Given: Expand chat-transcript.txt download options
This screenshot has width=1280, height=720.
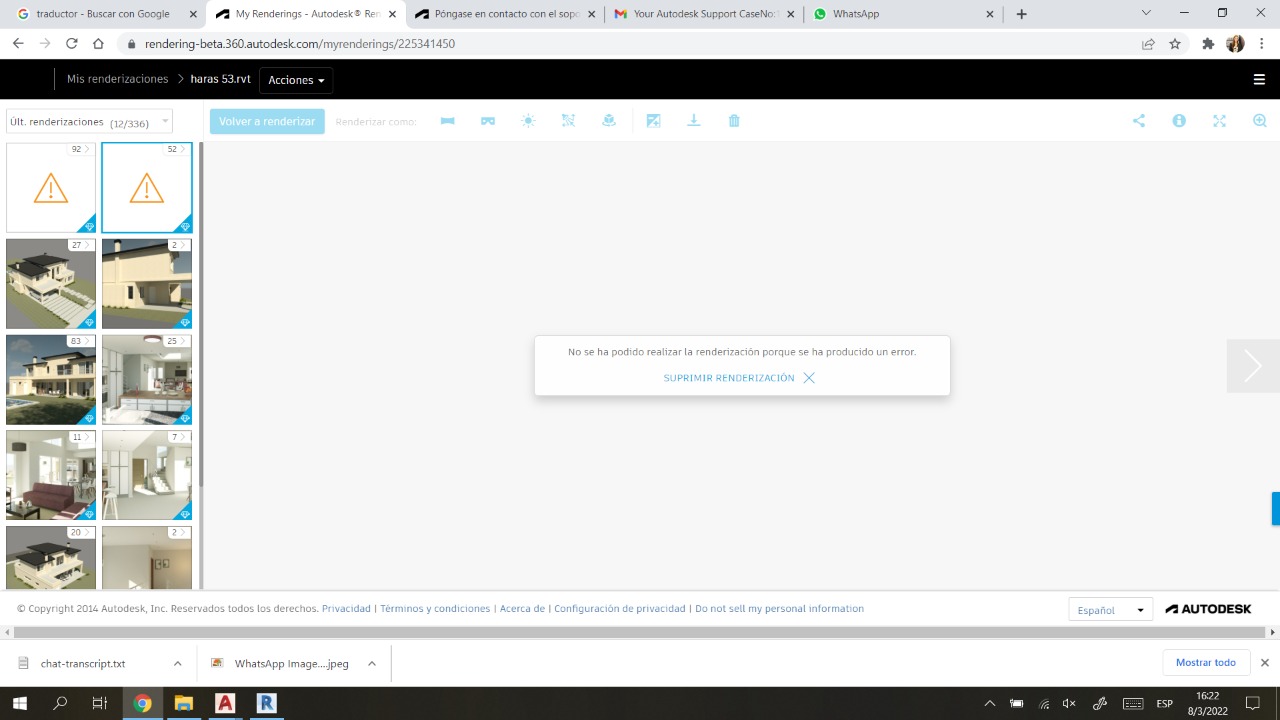Looking at the screenshot, I should click(x=177, y=663).
